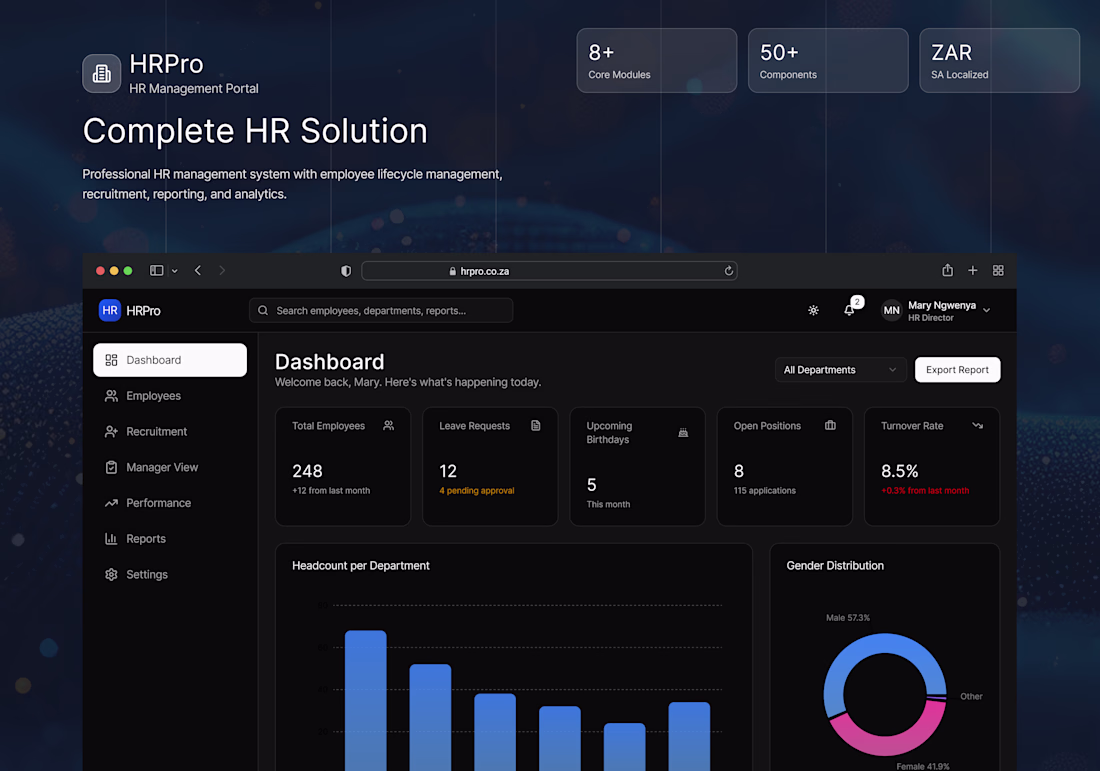Click the 50+ Components card
The width and height of the screenshot is (1100, 771).
click(828, 60)
